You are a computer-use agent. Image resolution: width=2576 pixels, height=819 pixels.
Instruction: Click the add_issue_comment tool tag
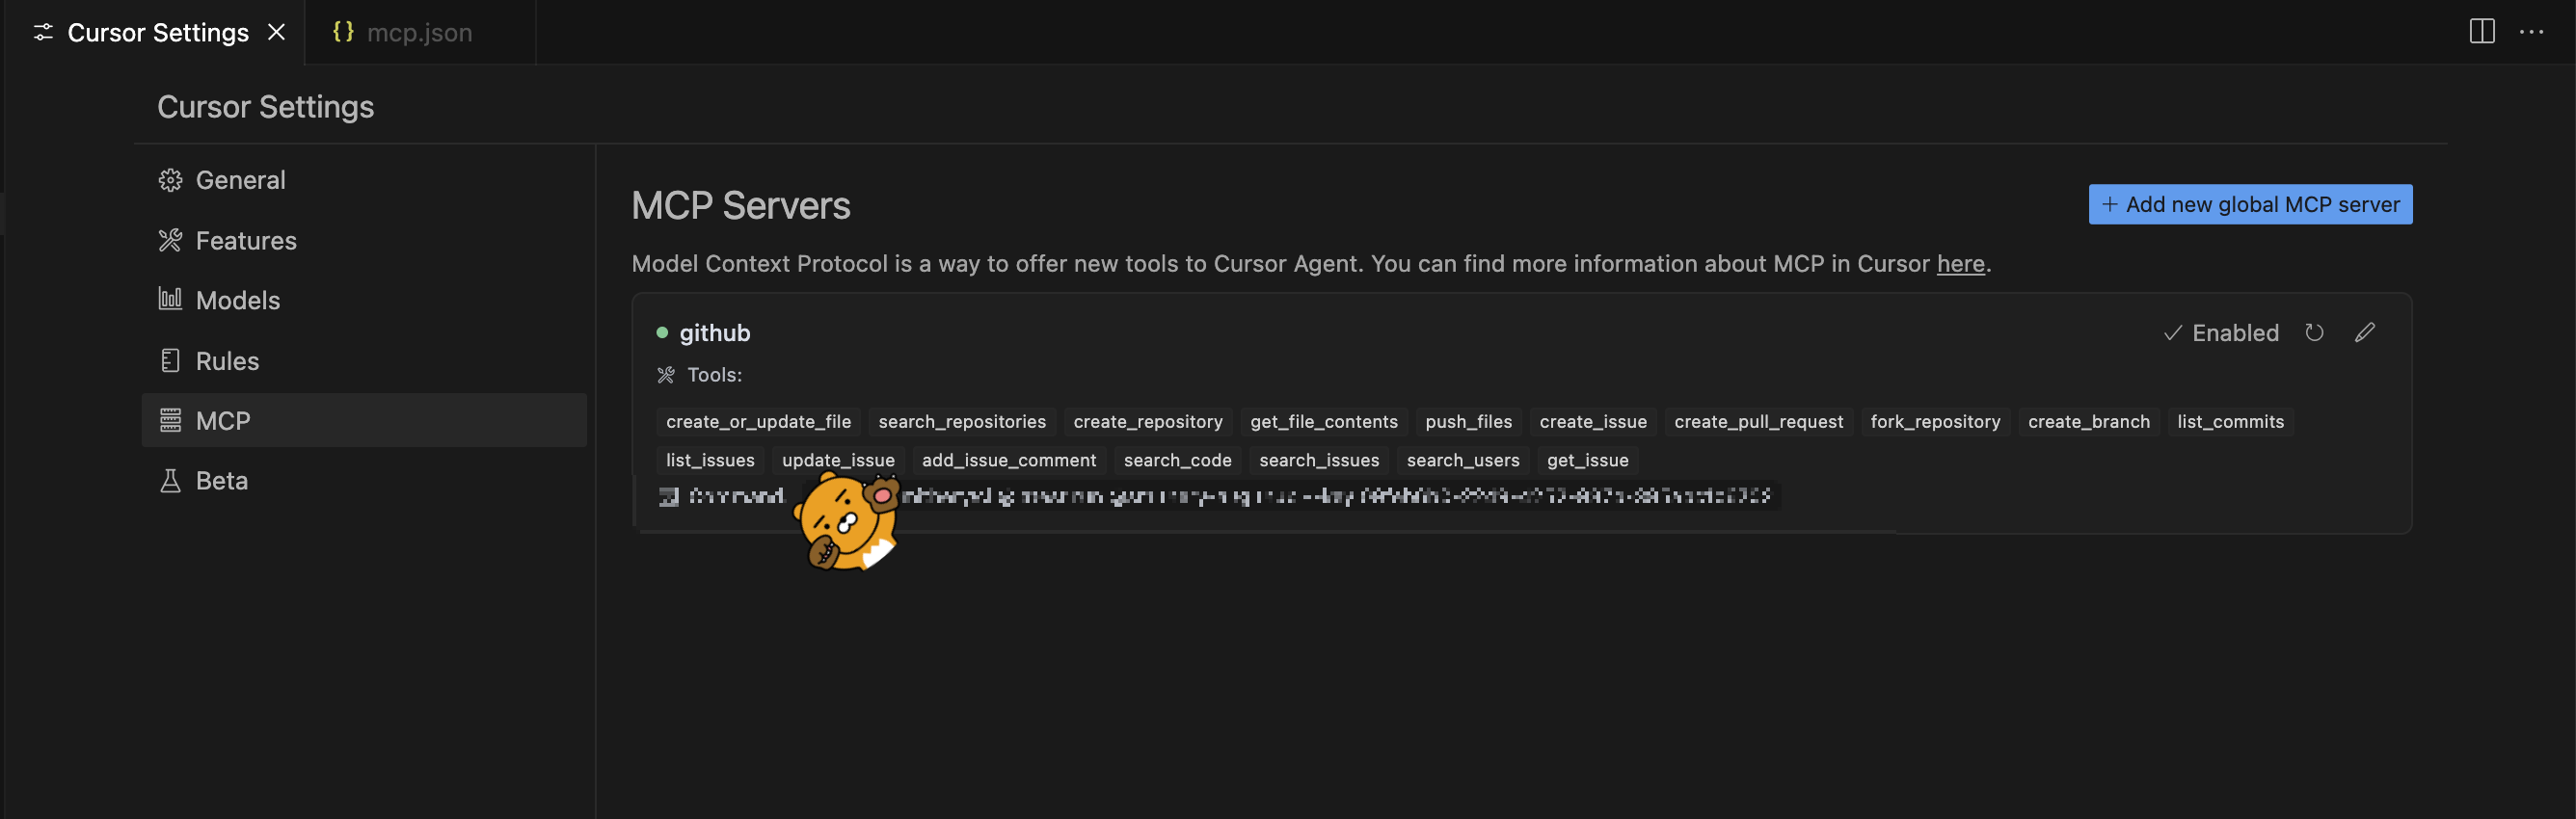pyautogui.click(x=1009, y=460)
